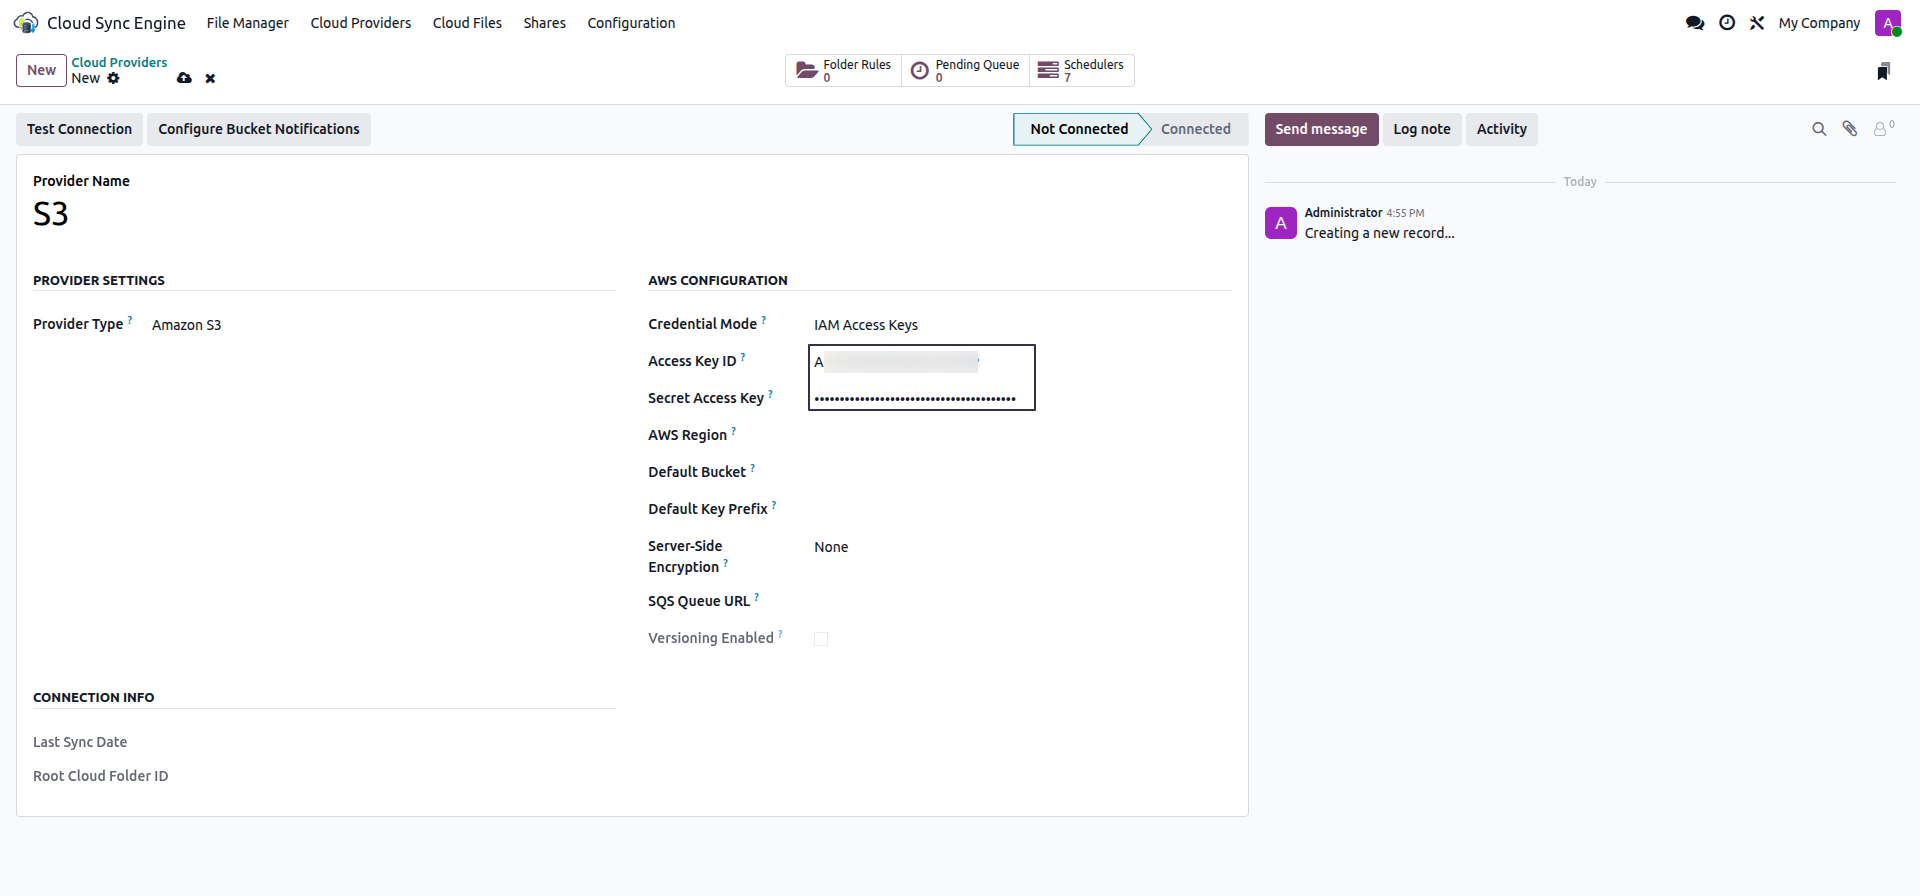This screenshot has height=896, width=1920.
Task: Open the Configuration menu
Action: 631,23
